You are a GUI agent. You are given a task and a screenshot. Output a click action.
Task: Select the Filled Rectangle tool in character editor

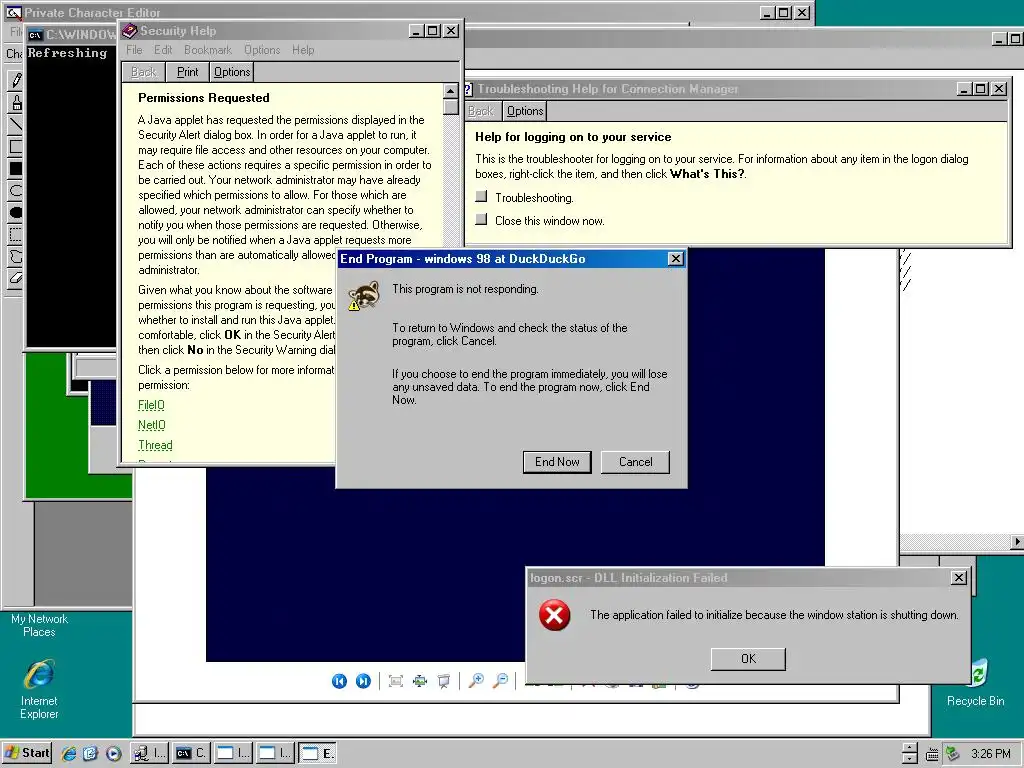16,168
